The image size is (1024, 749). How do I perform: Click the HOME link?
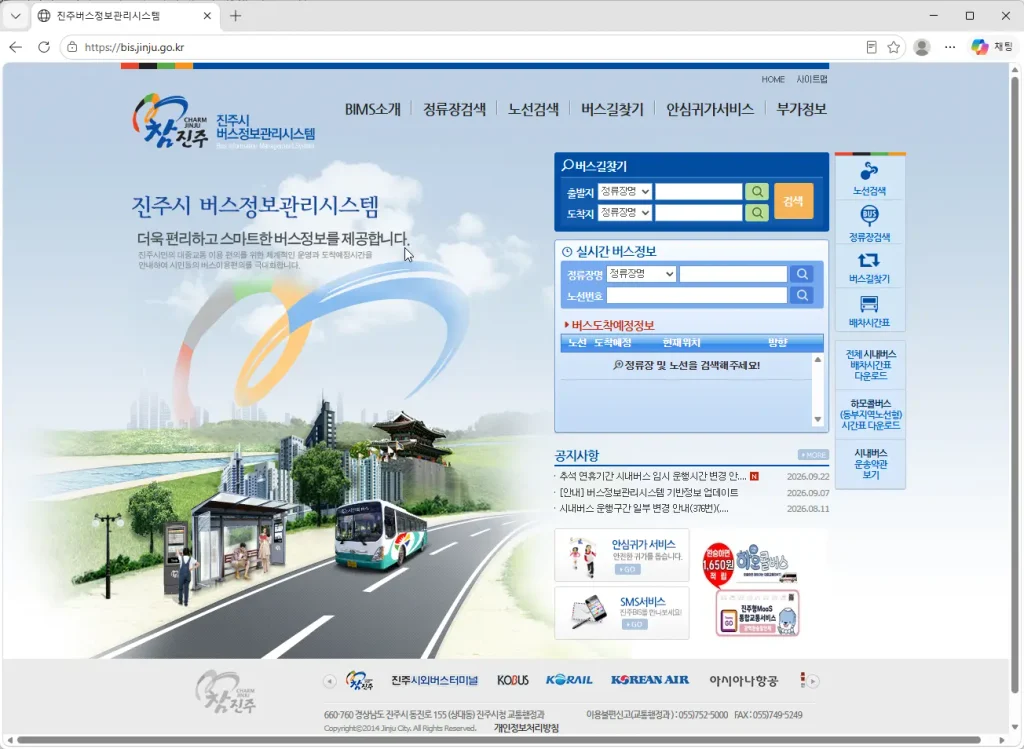click(x=773, y=79)
